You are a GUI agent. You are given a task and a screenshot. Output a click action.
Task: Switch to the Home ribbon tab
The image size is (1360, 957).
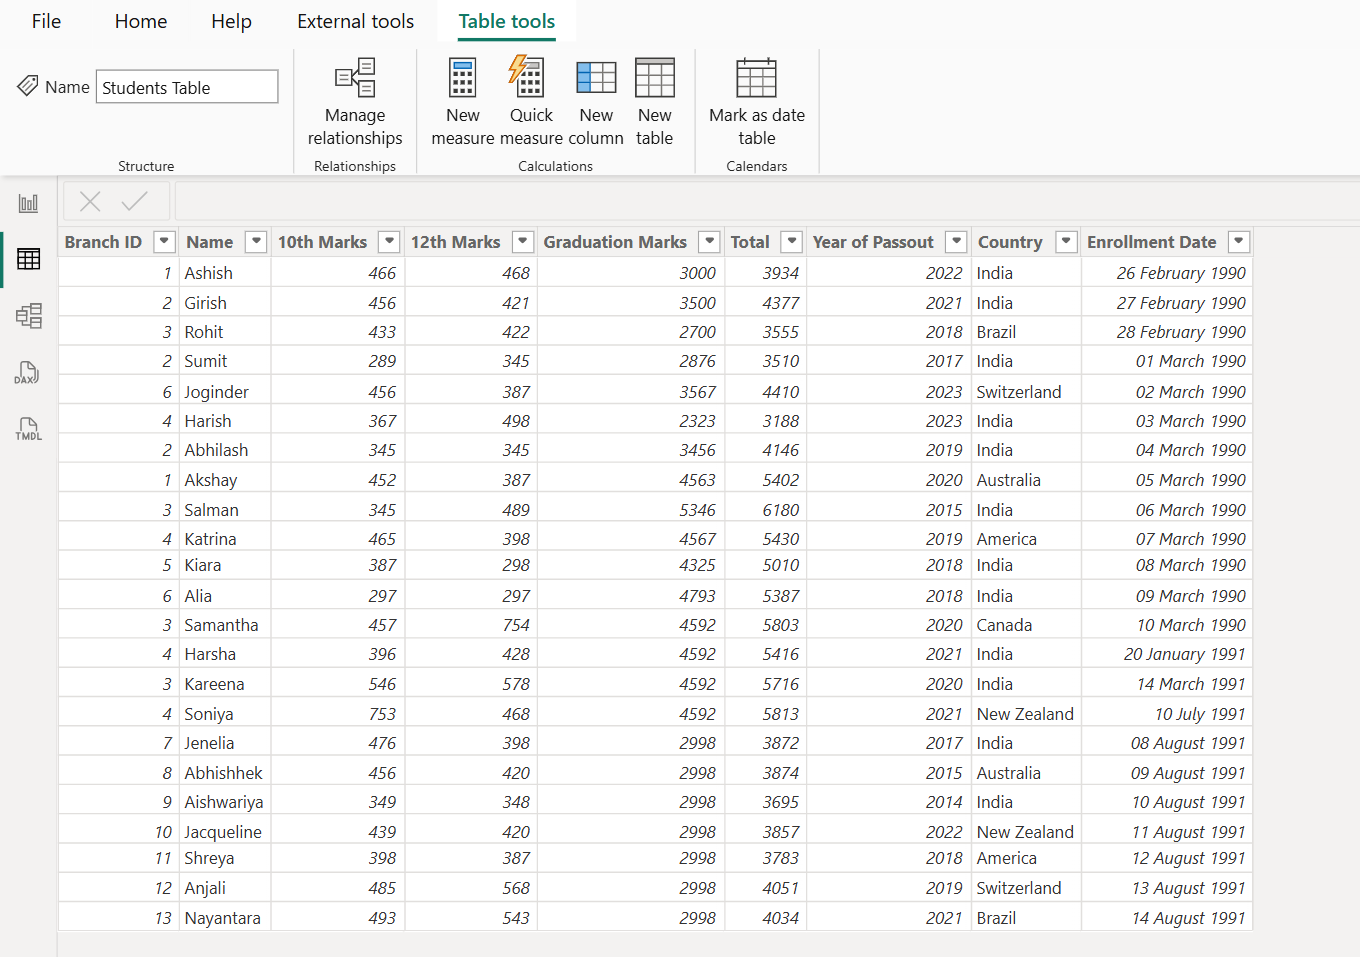(x=140, y=21)
